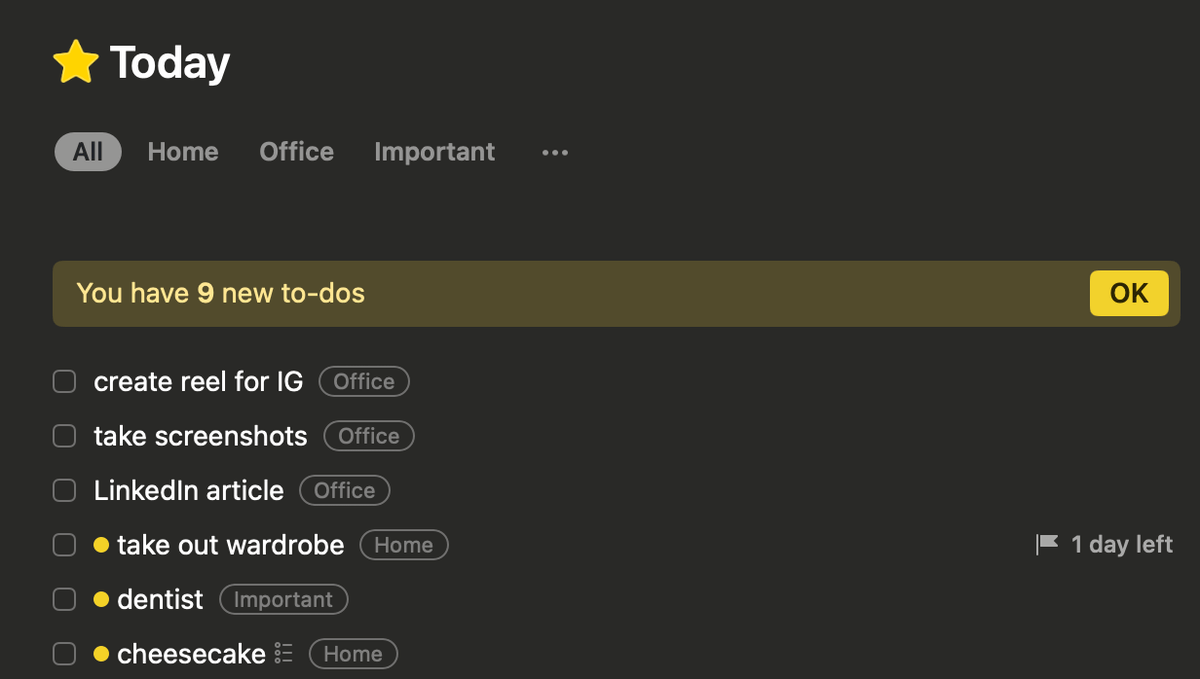1200x679 pixels.
Task: Click the yellow dot beside cheesecake
Action: pos(102,653)
